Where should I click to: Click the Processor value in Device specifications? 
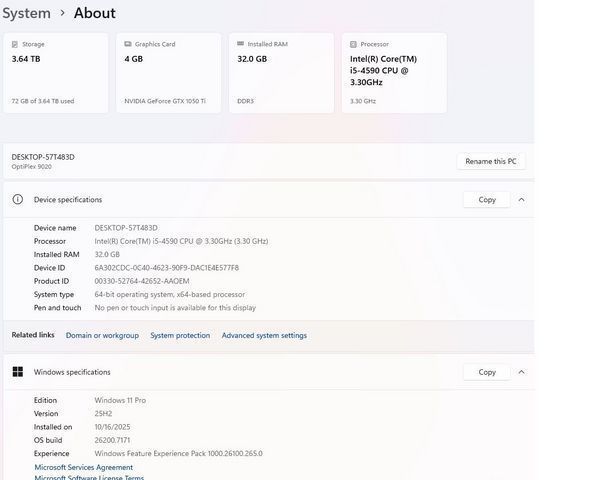[181, 241]
